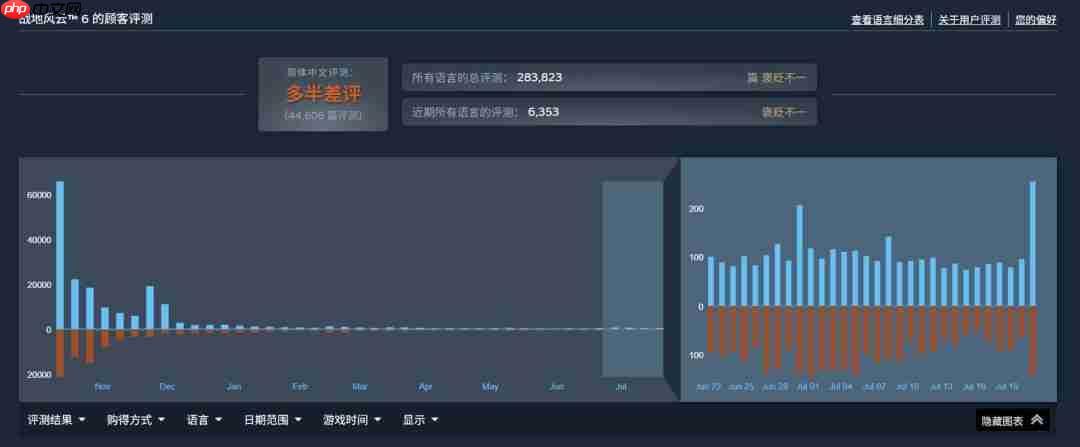Click the Jan label on the overview axis
Screen dimensions: 1080x447
click(x=233, y=387)
